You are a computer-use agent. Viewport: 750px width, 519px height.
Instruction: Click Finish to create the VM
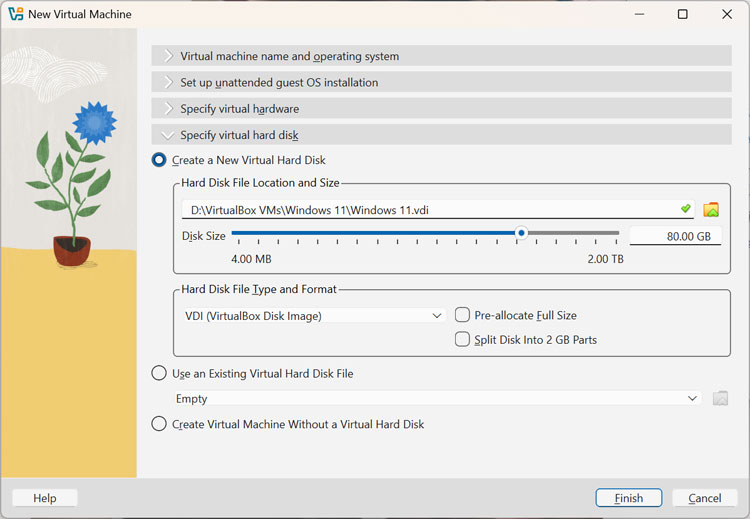[x=629, y=498]
